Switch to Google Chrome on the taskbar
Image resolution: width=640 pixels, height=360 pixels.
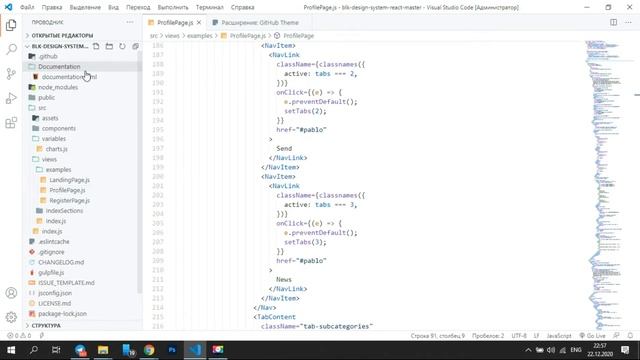pyautogui.click(x=149, y=350)
